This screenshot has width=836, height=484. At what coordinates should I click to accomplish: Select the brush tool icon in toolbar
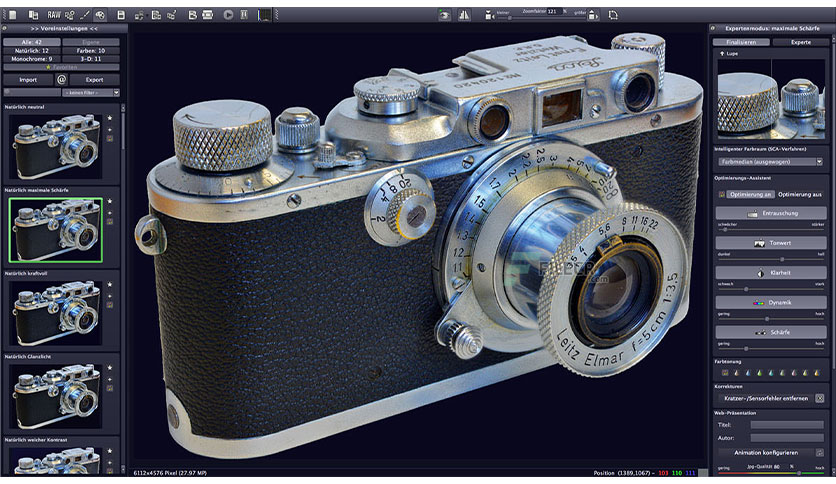(x=84, y=15)
